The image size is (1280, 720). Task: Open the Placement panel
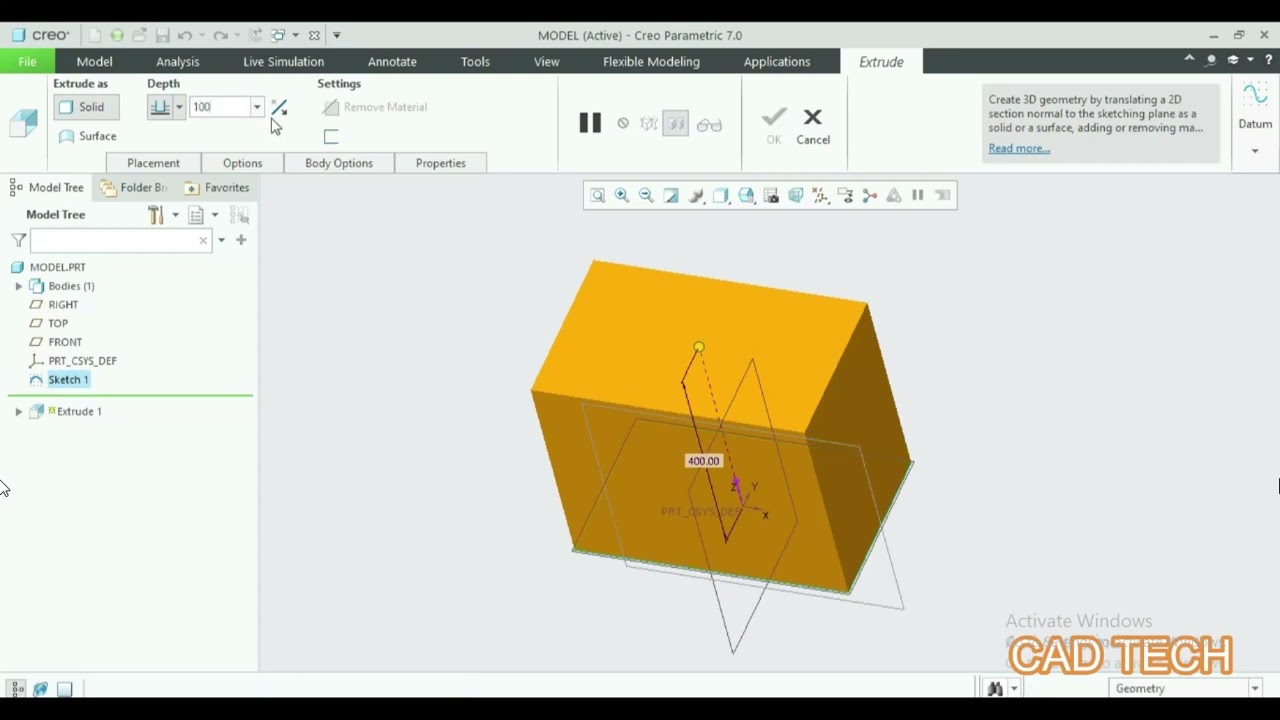coord(153,163)
